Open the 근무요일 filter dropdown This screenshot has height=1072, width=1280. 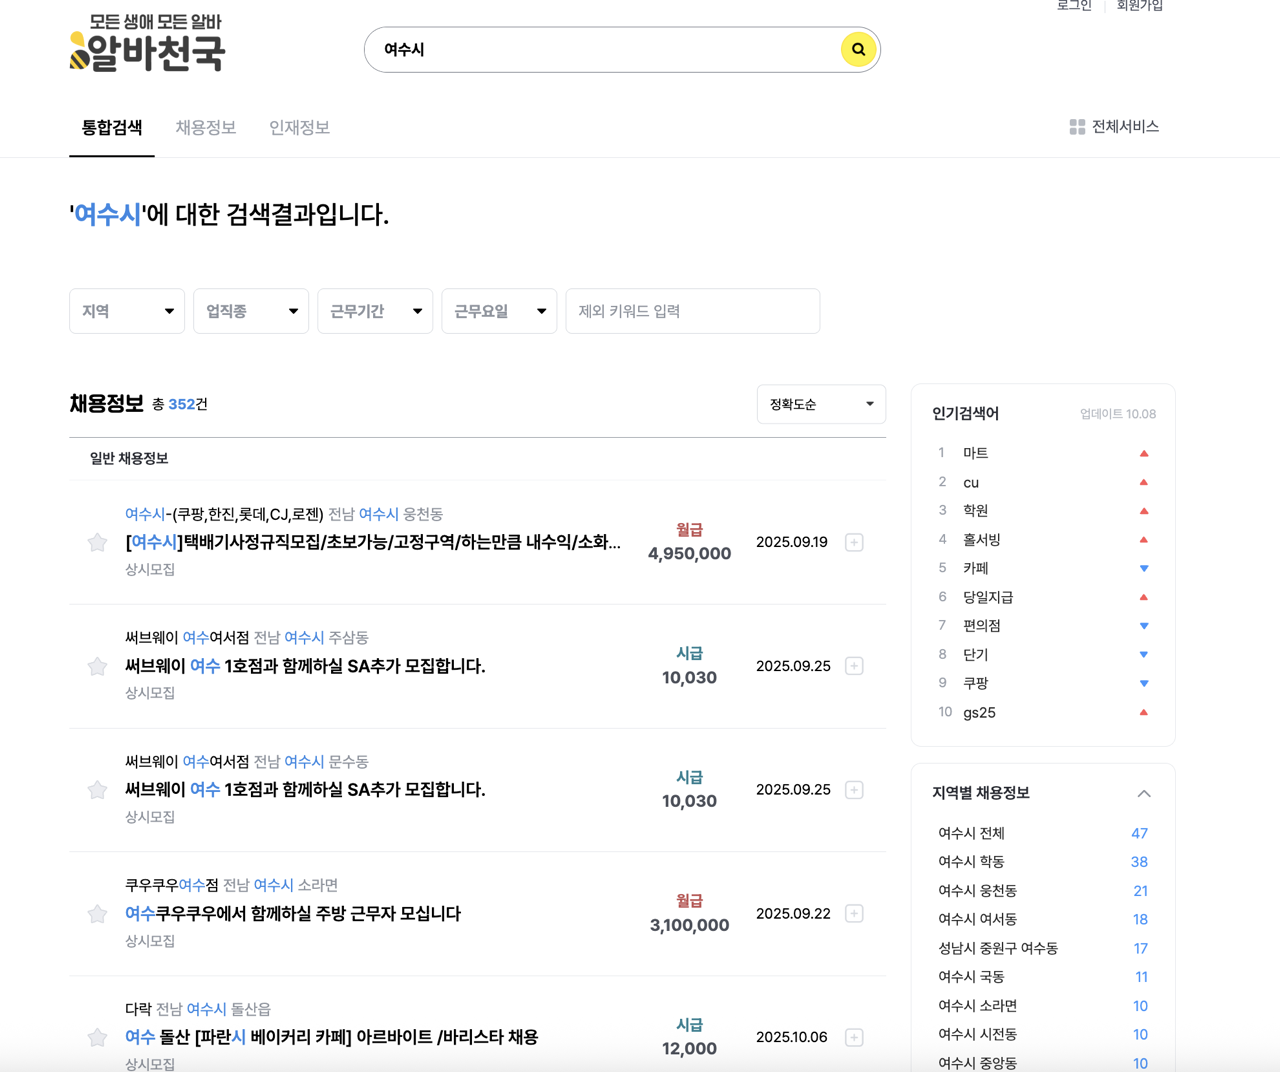pyautogui.click(x=499, y=311)
